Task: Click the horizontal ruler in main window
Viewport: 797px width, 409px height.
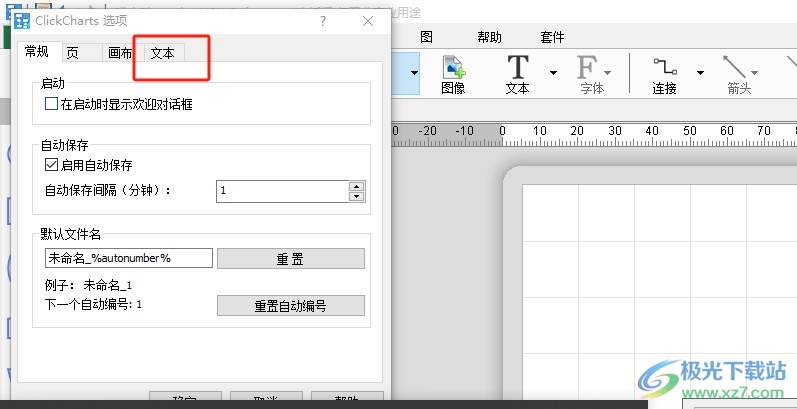Action: tap(594, 135)
